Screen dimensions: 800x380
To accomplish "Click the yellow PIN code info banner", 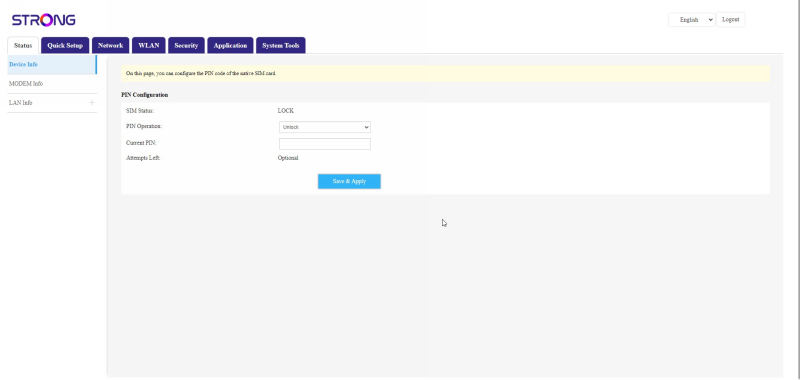I will click(x=445, y=73).
